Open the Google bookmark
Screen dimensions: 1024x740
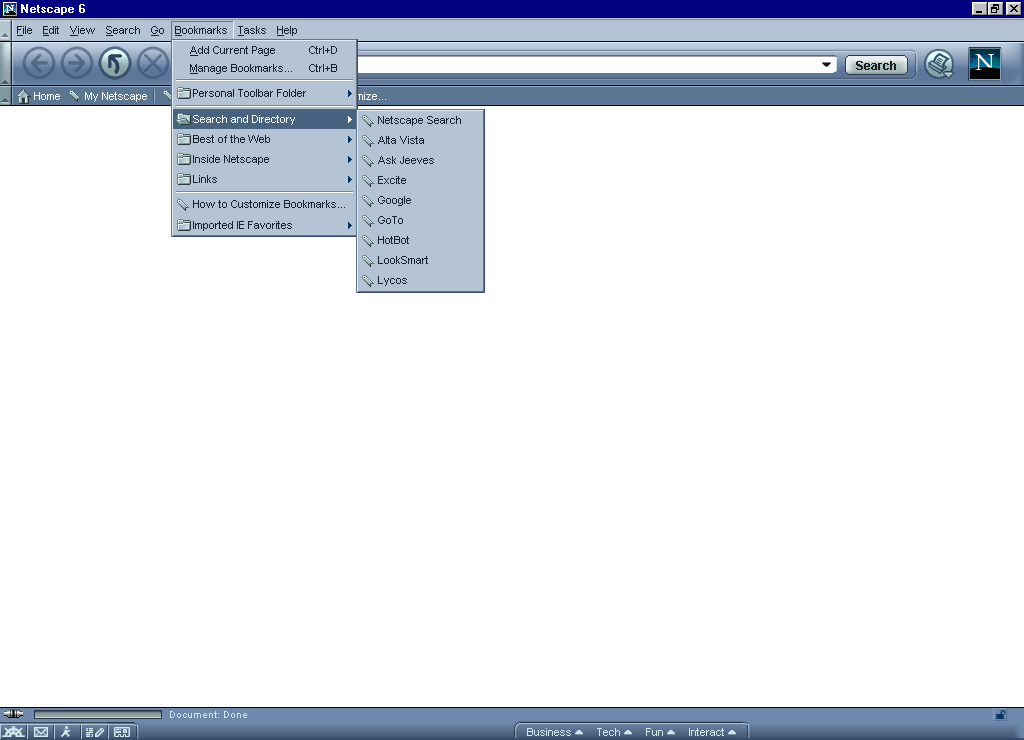click(x=421, y=201)
